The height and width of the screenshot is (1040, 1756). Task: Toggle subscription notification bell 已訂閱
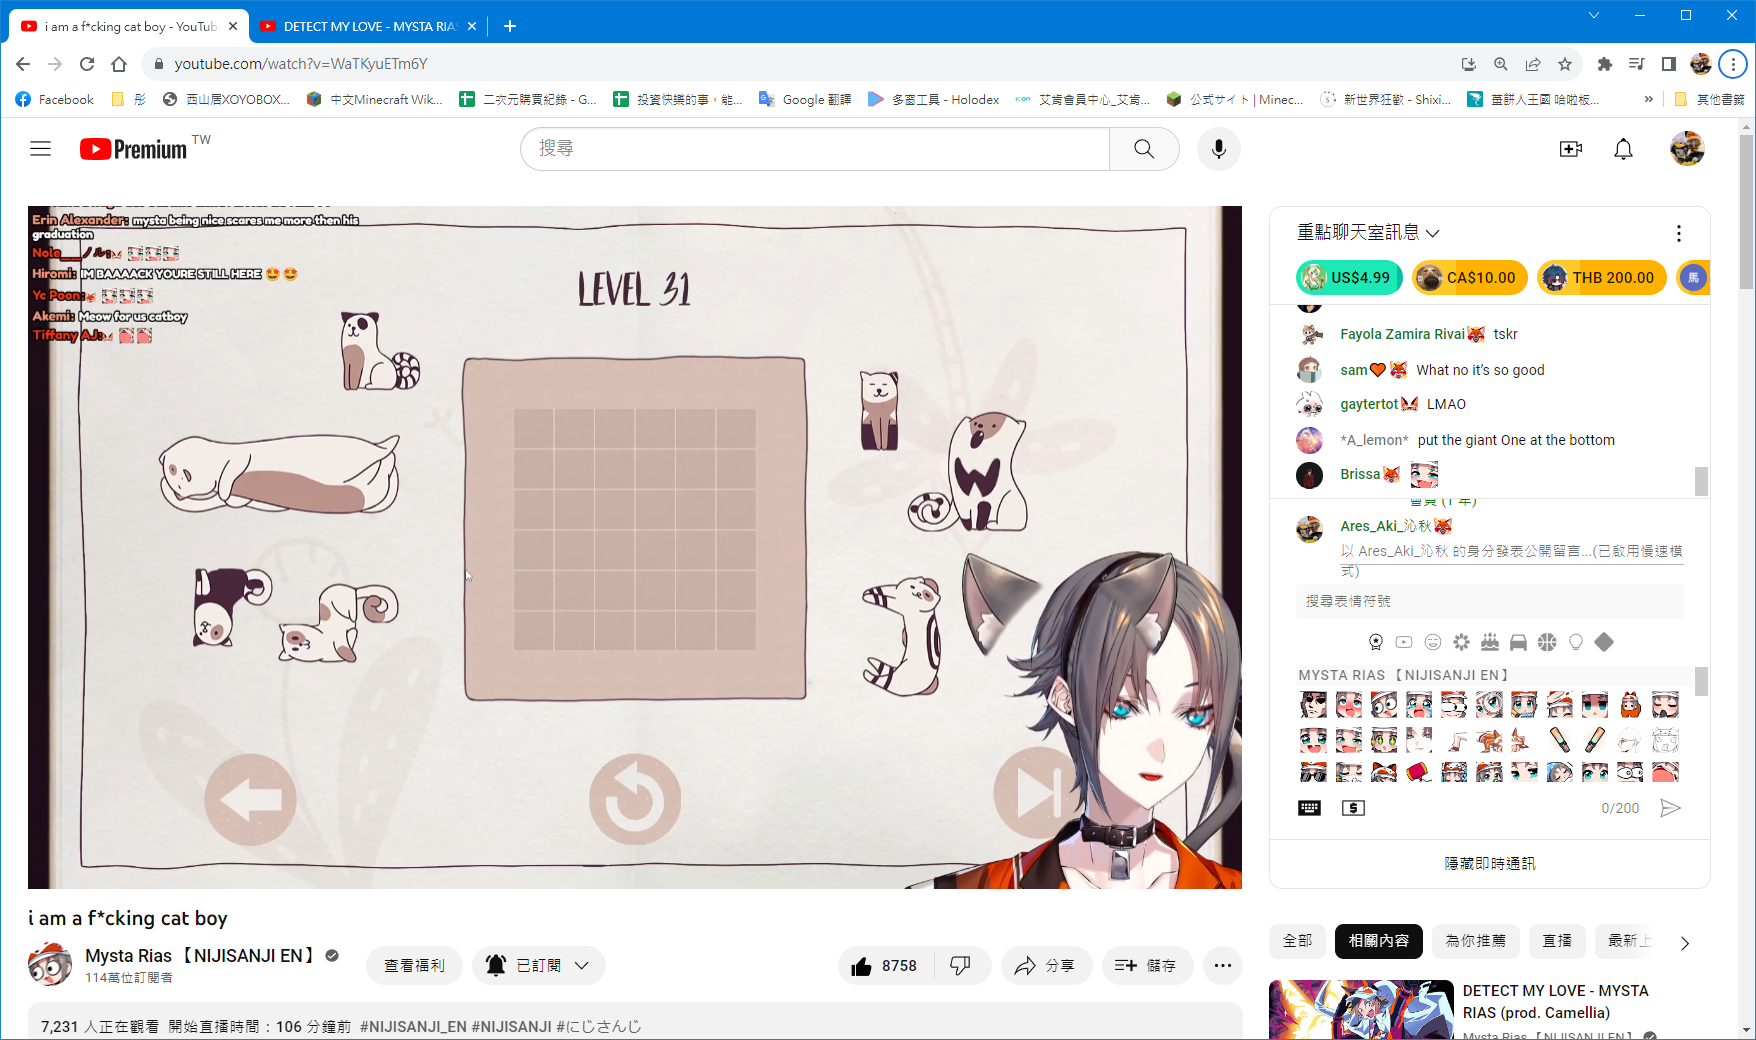click(538, 965)
